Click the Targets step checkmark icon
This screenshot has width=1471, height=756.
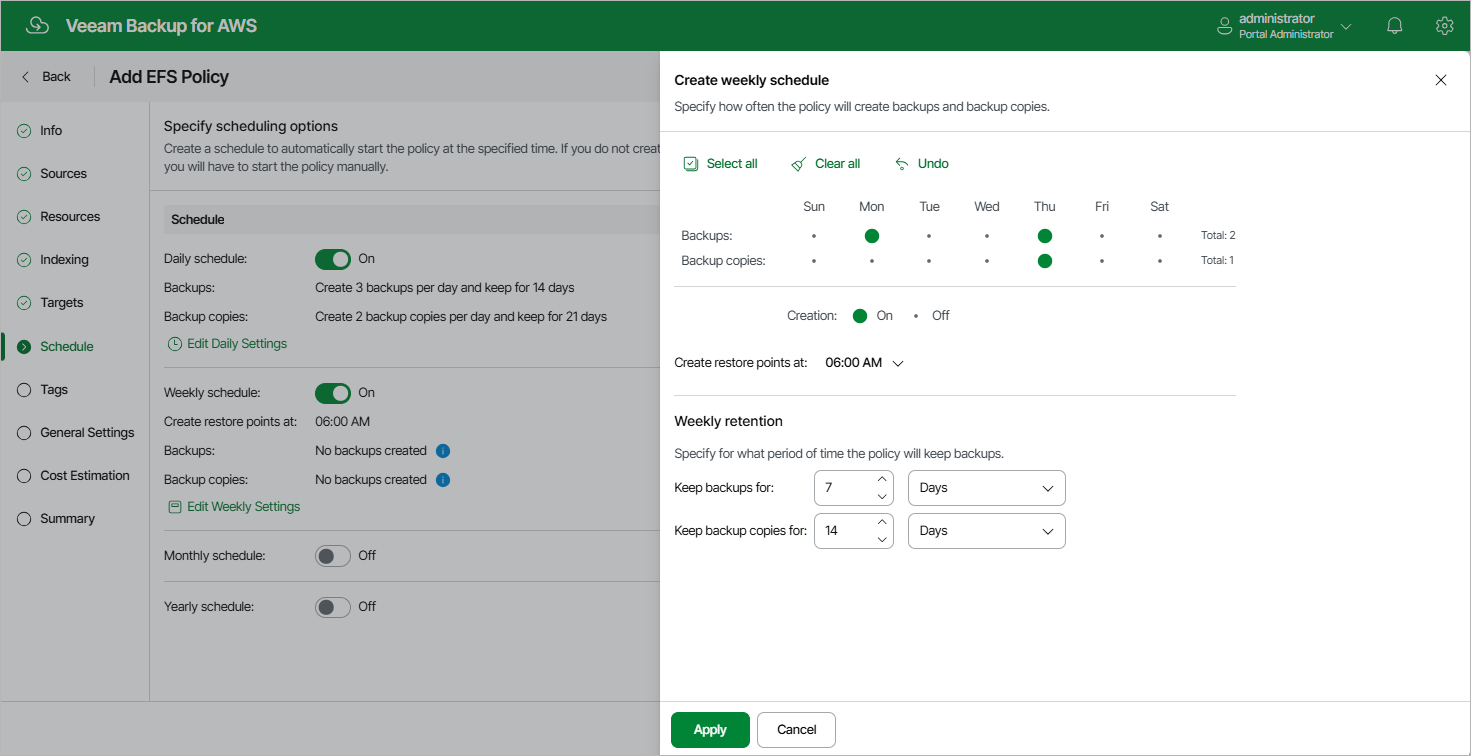pos(24,303)
